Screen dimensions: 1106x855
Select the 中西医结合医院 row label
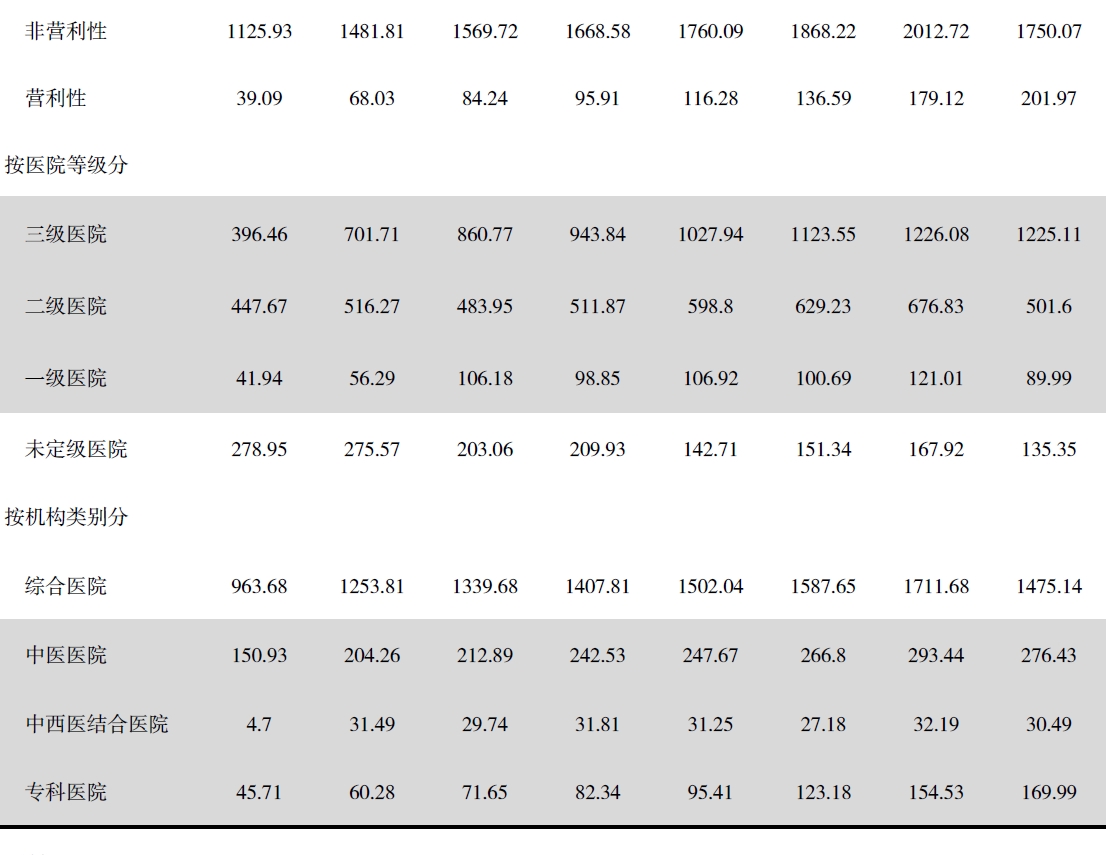pyautogui.click(x=97, y=724)
